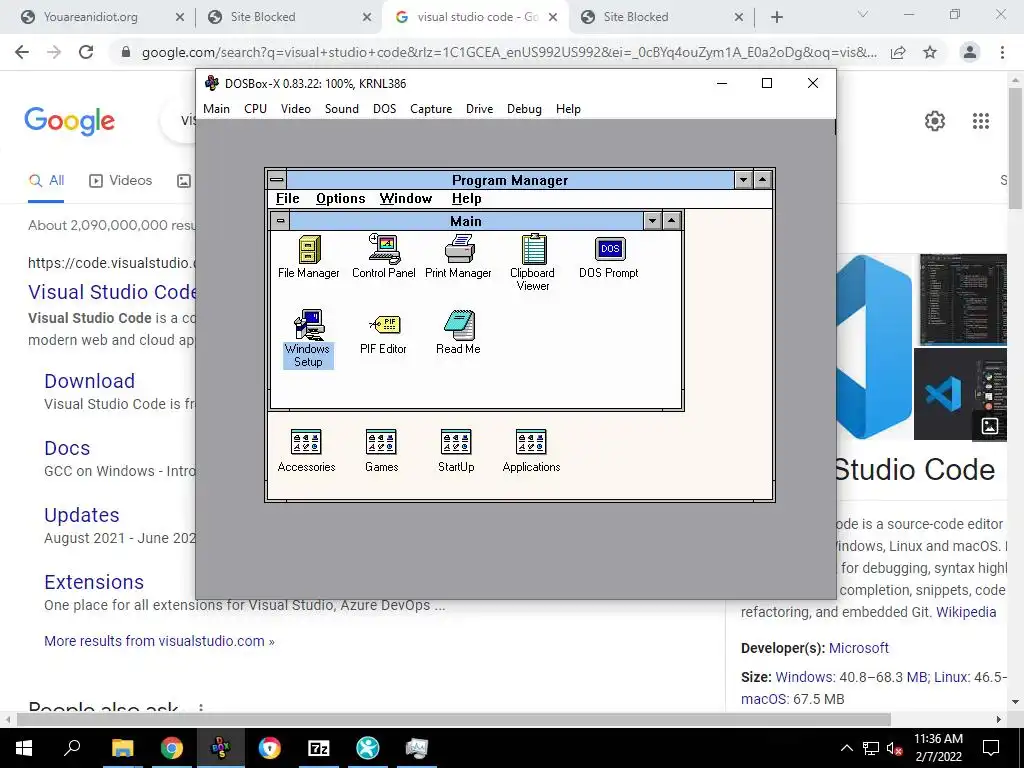
Task: Open the PIF Editor icon
Action: pos(383,334)
